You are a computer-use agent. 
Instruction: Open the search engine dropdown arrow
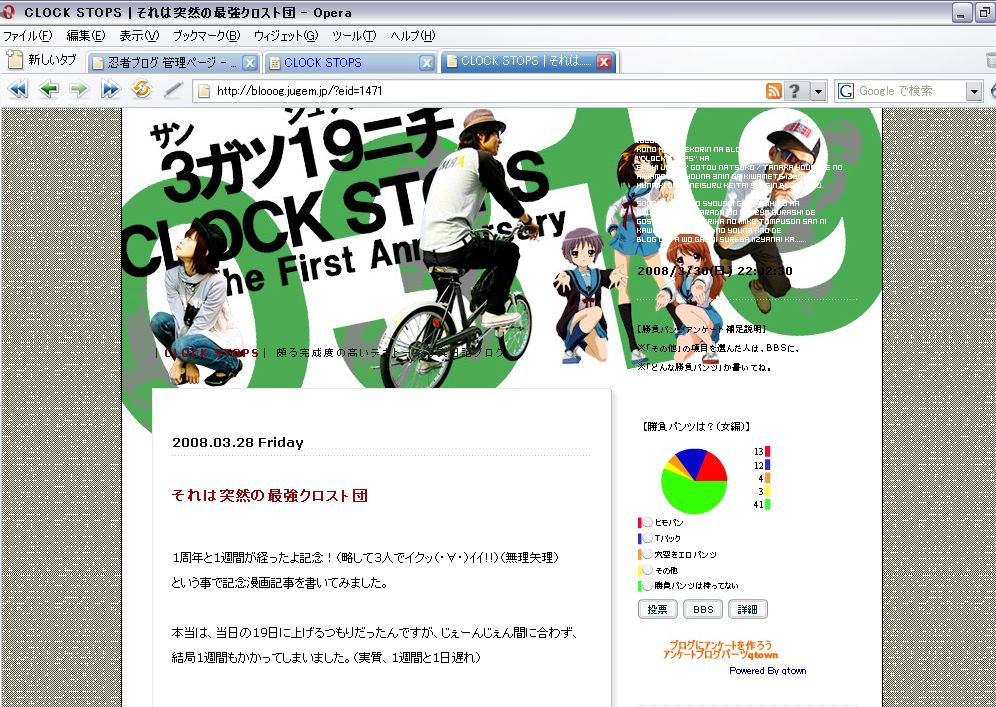click(x=974, y=91)
